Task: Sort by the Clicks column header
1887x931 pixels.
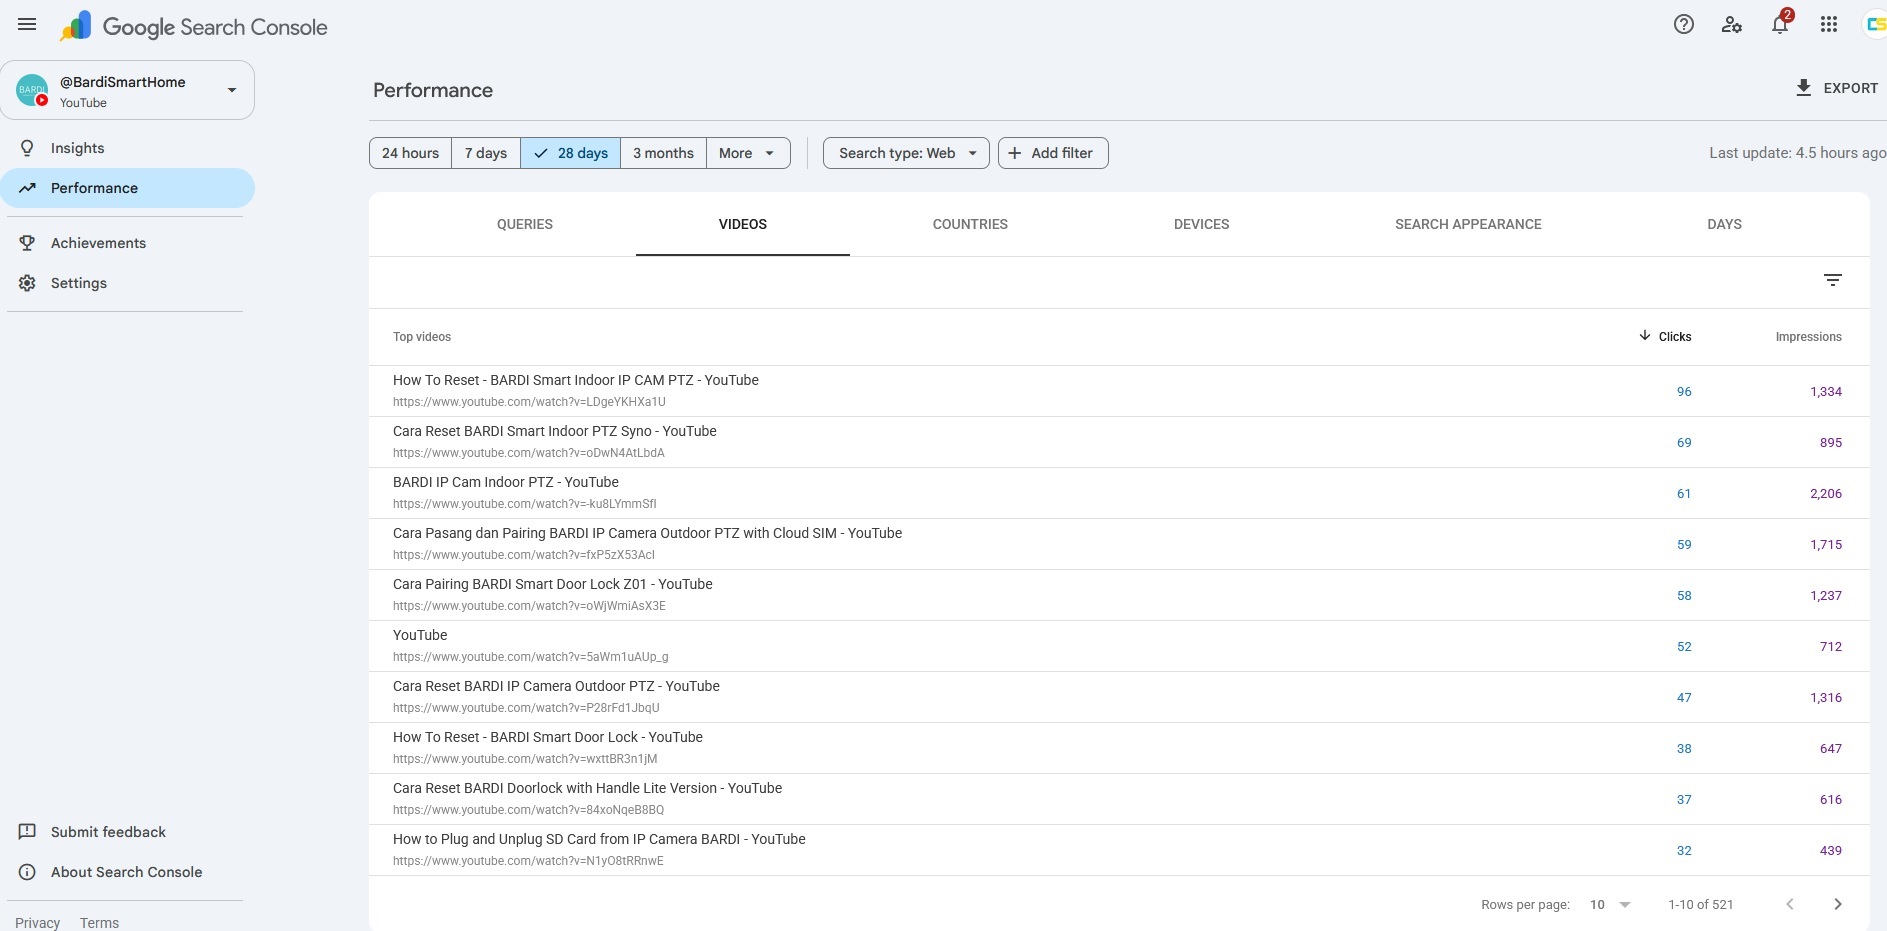Action: (x=1665, y=336)
